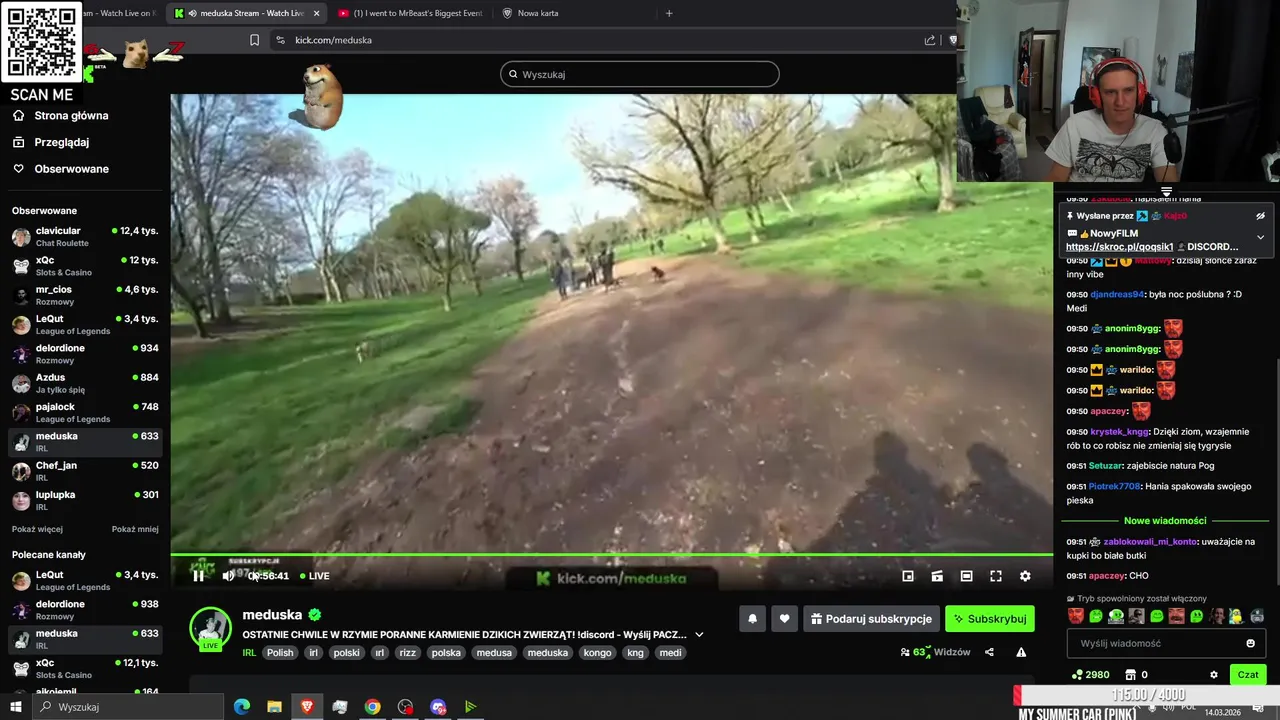Viewport: 1280px width, 720px height.
Task: Collapse the pinned message chevron
Action: [x=1260, y=238]
